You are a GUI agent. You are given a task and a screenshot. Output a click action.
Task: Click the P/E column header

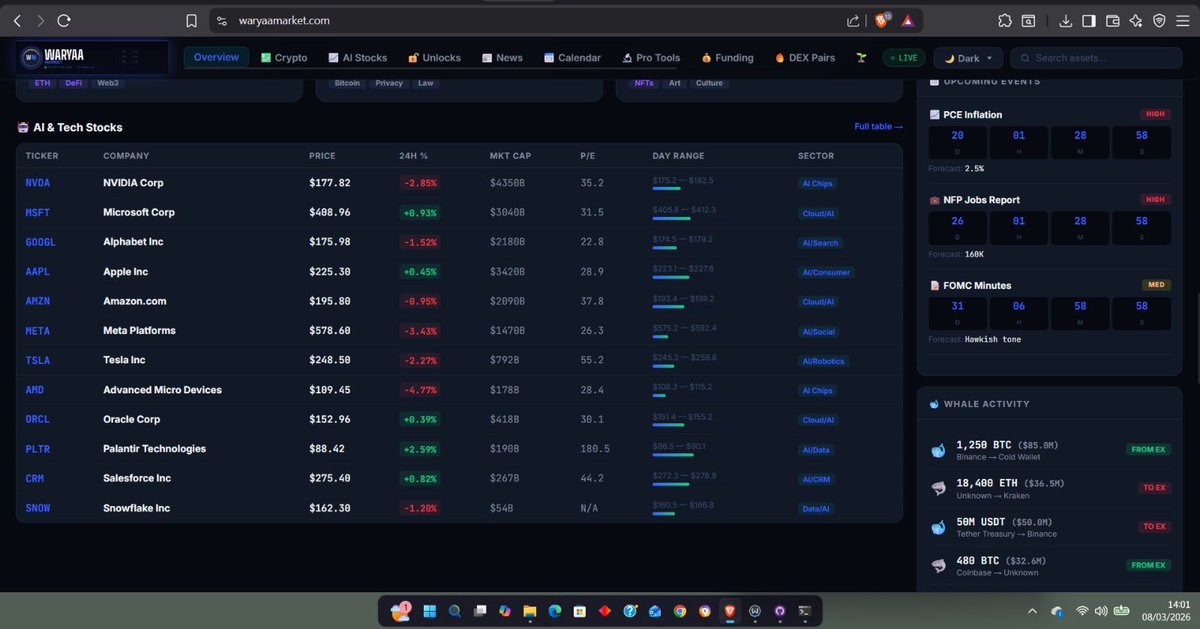point(587,156)
